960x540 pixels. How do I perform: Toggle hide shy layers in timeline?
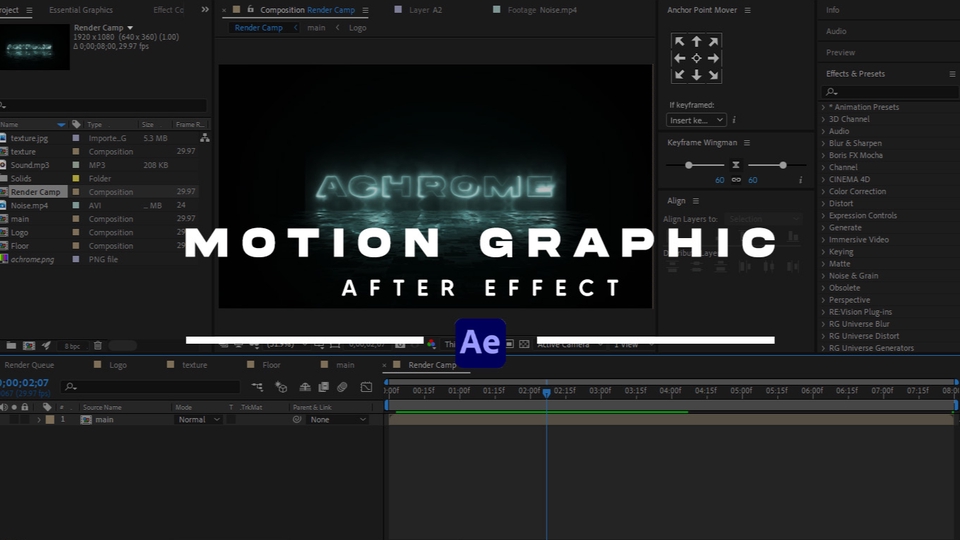304,387
